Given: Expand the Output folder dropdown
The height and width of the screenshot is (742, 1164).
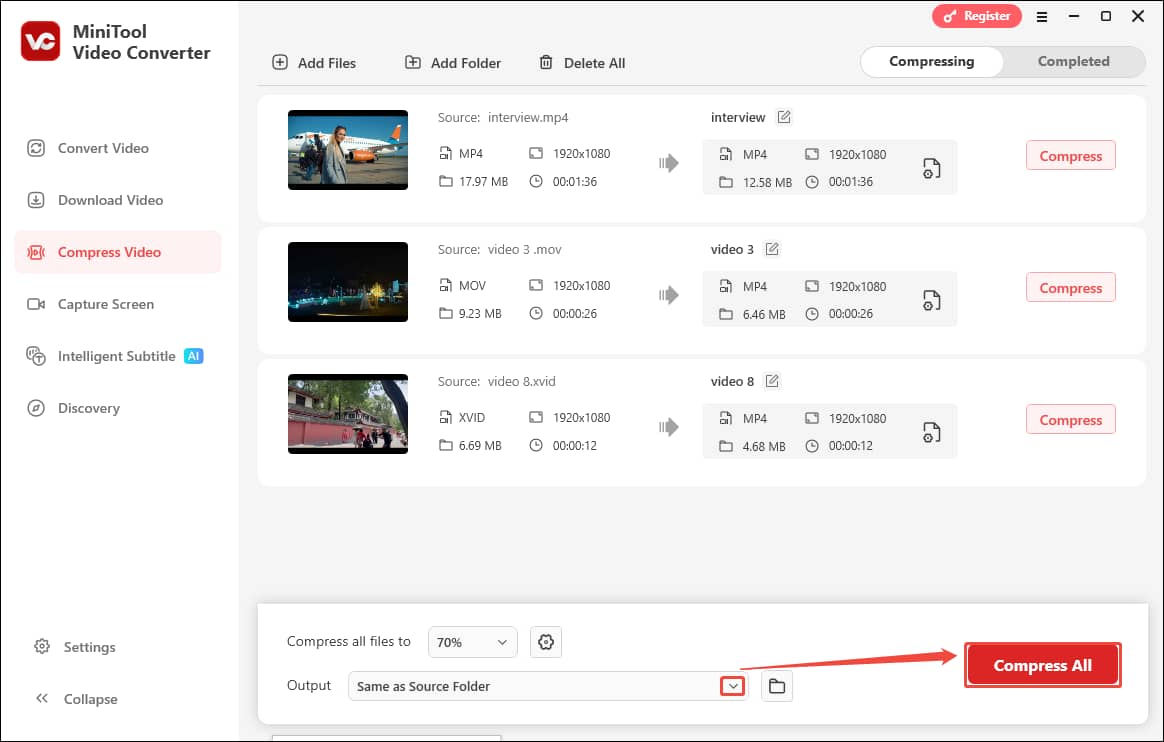Looking at the screenshot, I should click(733, 685).
